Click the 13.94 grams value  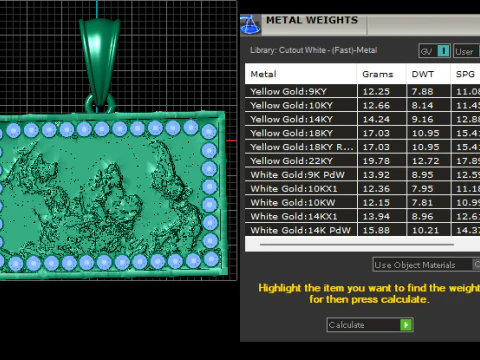pyautogui.click(x=376, y=217)
